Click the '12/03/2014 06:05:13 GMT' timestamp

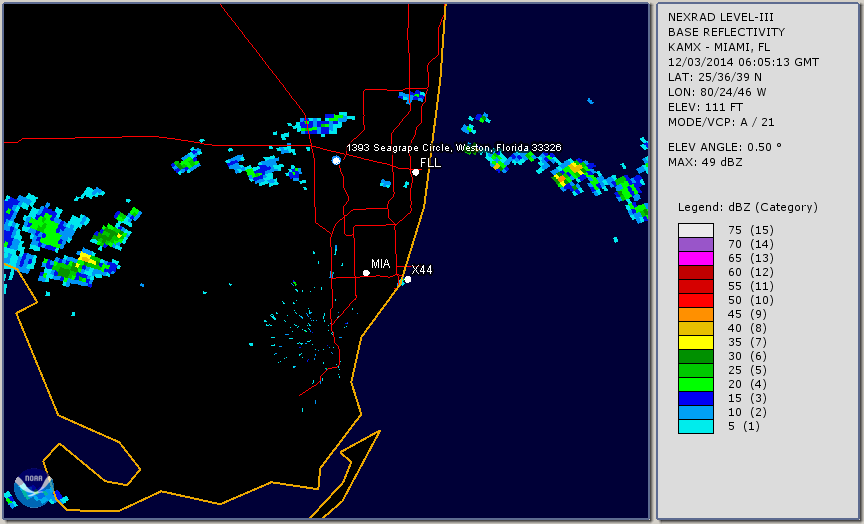coord(743,62)
